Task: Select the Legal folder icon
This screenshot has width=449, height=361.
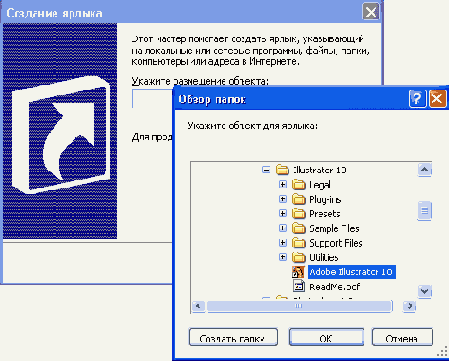Action: pos(299,184)
